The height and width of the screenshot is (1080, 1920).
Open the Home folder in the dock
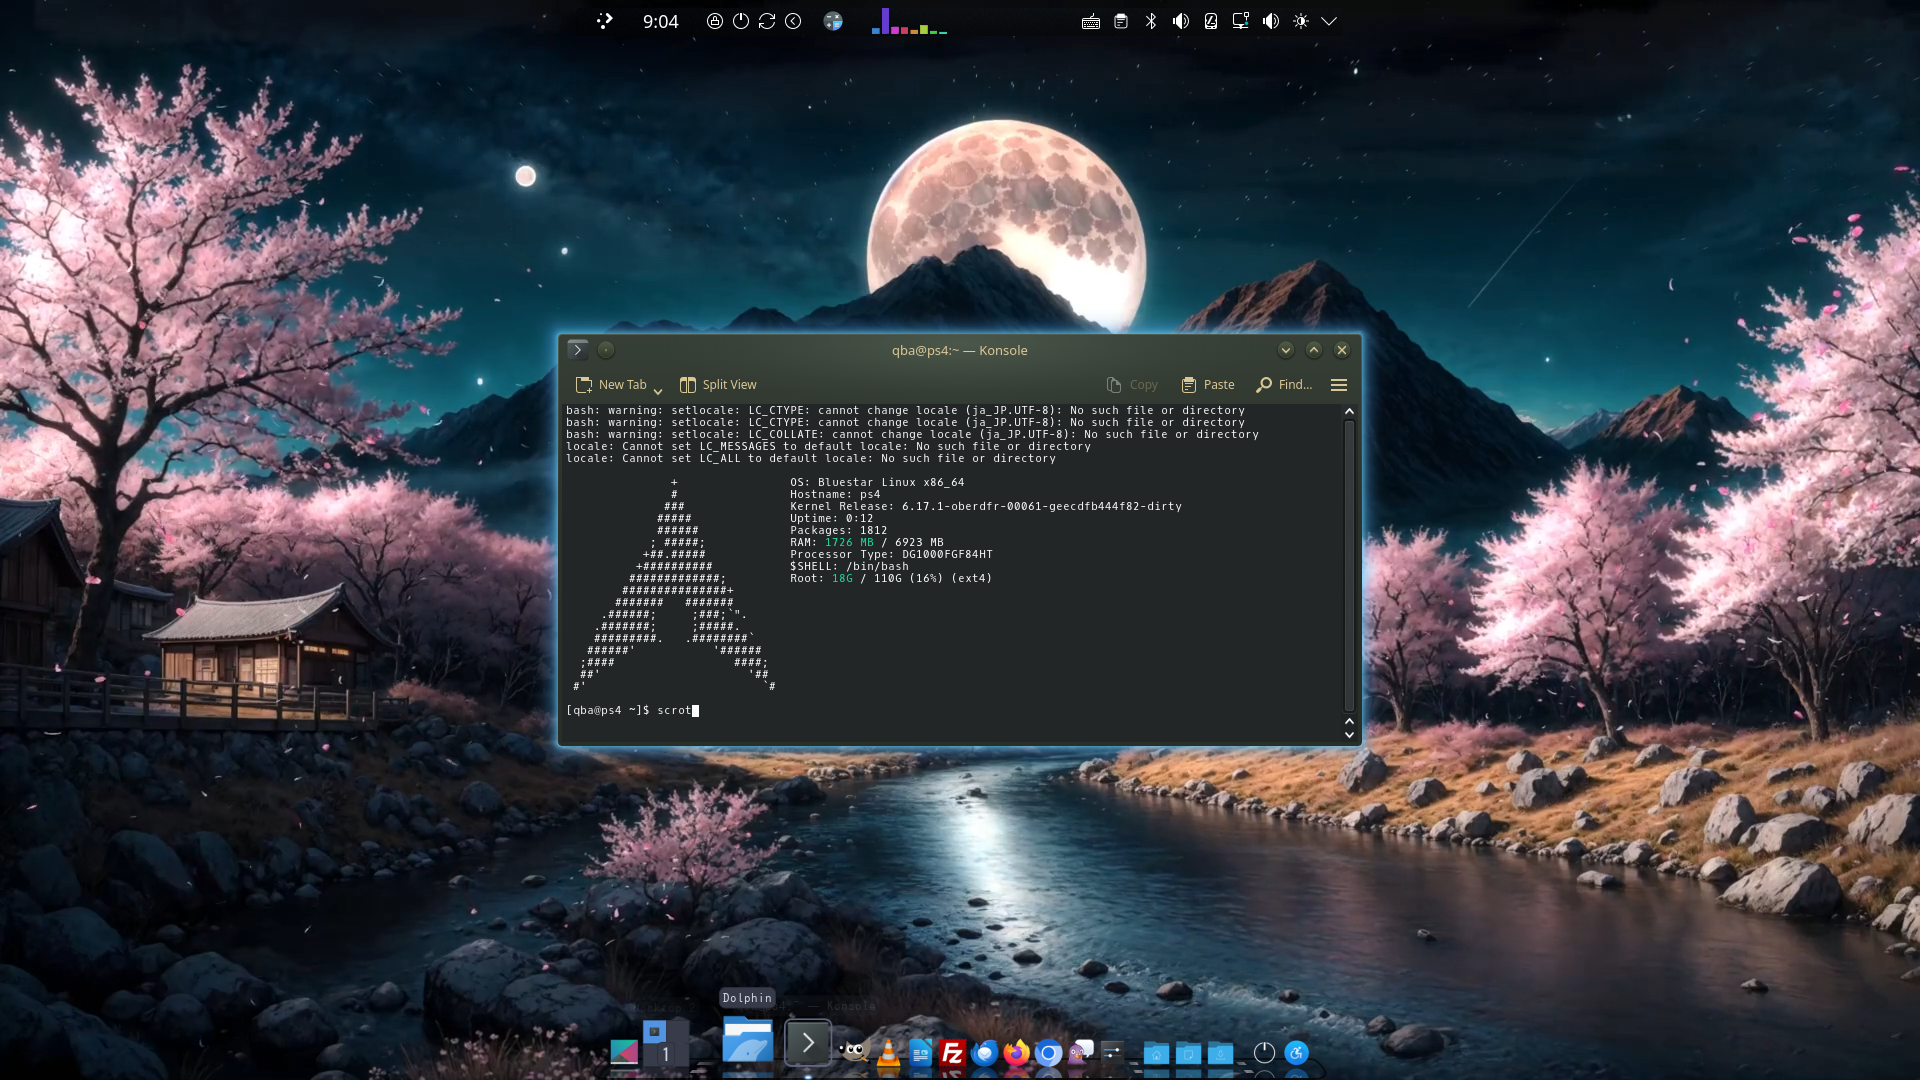tap(1156, 1053)
